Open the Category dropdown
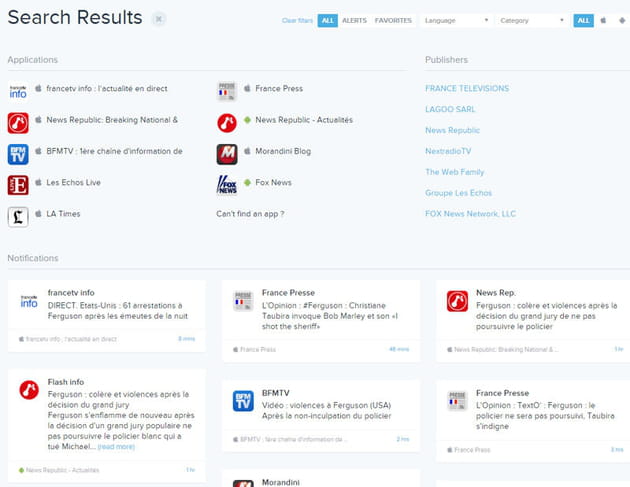Viewport: 630px width, 487px height. (x=532, y=20)
